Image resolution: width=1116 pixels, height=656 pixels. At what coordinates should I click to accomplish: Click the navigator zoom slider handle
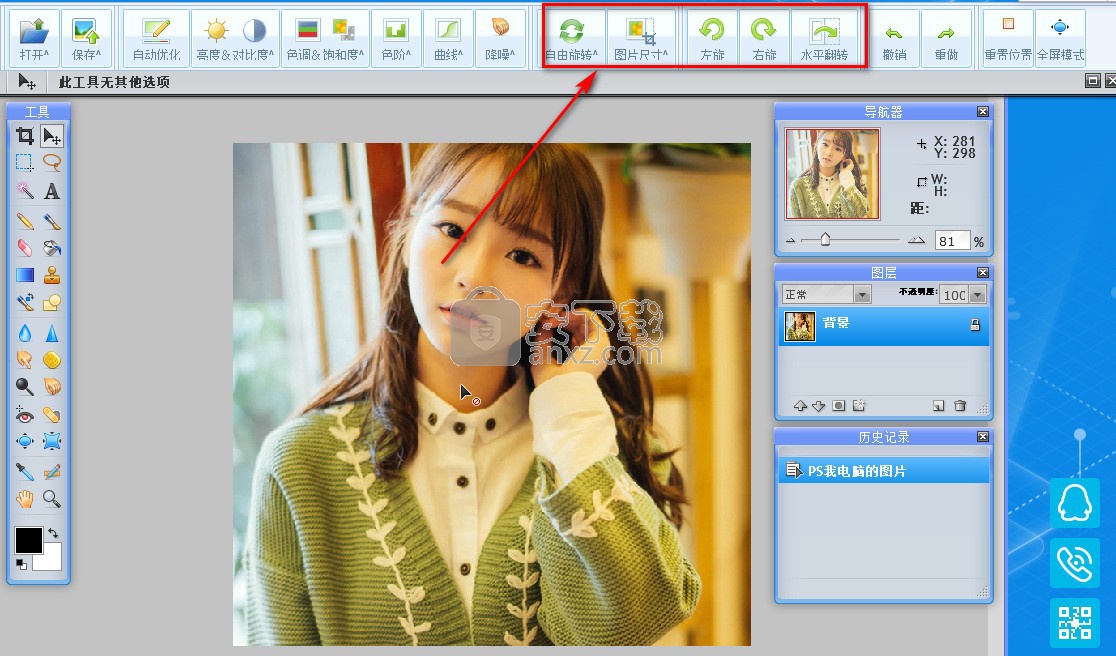pyautogui.click(x=825, y=240)
